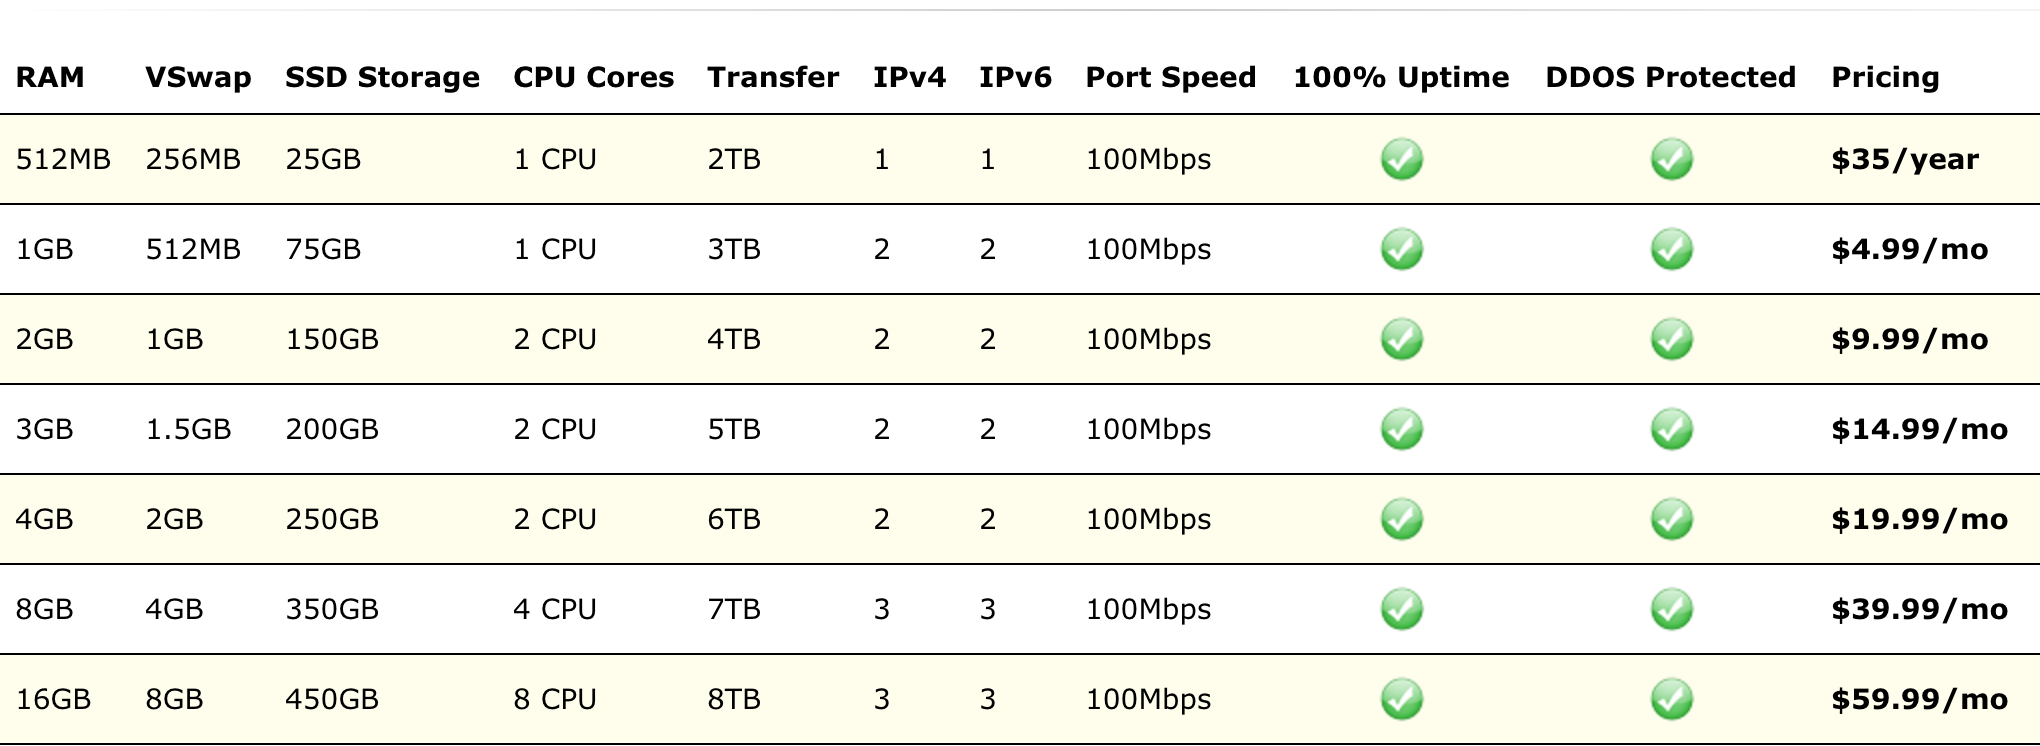Click the uptime checkmark for the $39.99/mo plan

(x=1401, y=609)
